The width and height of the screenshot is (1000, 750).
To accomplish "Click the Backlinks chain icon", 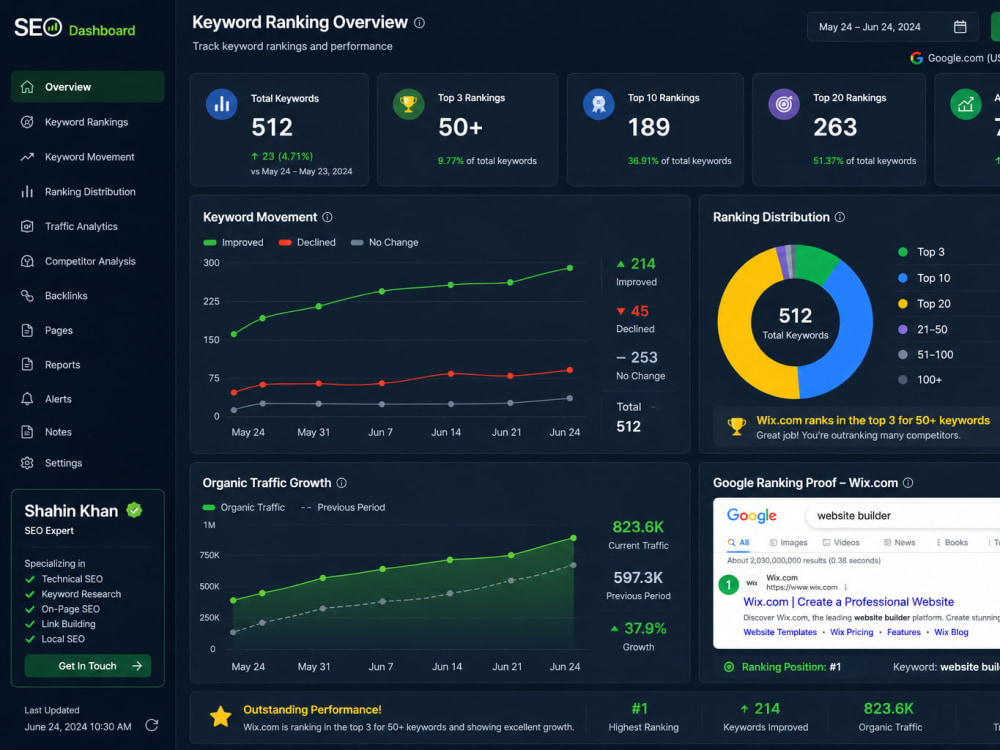I will (x=27, y=295).
